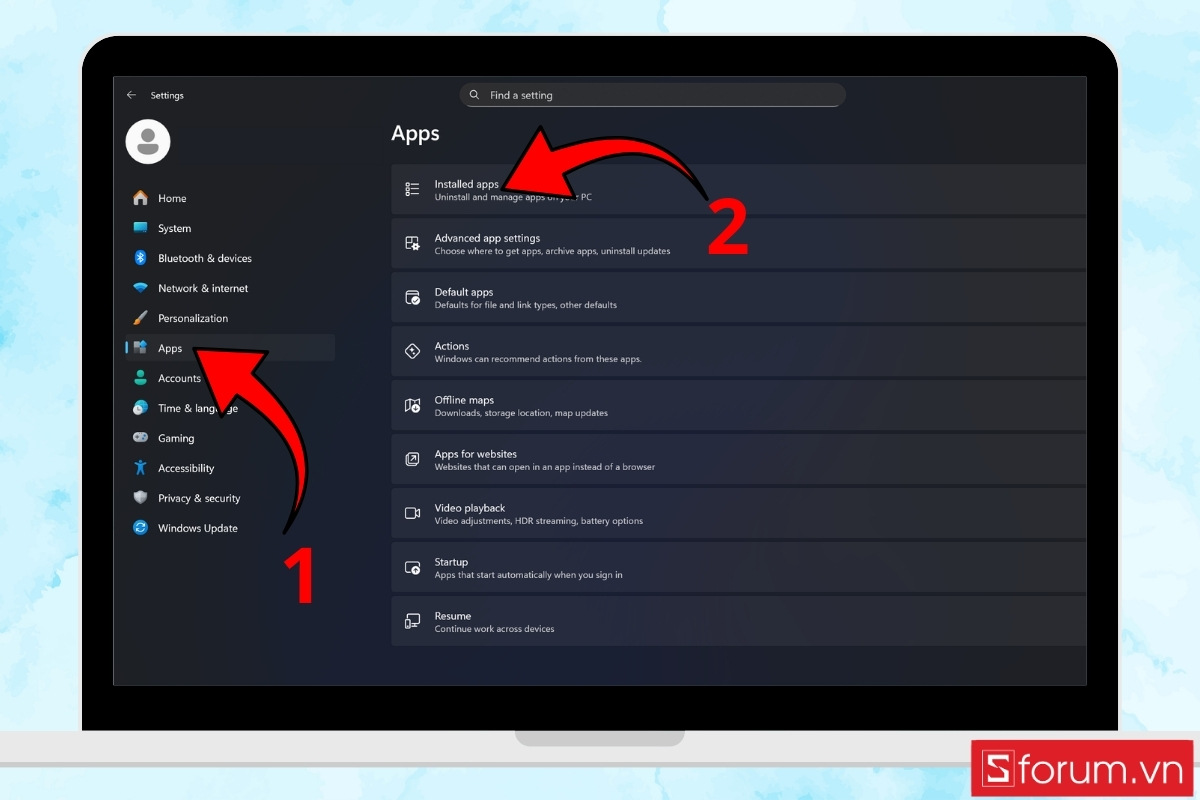Viewport: 1200px width, 800px height.
Task: Click the Personalization paintbrush icon
Action: click(x=140, y=318)
